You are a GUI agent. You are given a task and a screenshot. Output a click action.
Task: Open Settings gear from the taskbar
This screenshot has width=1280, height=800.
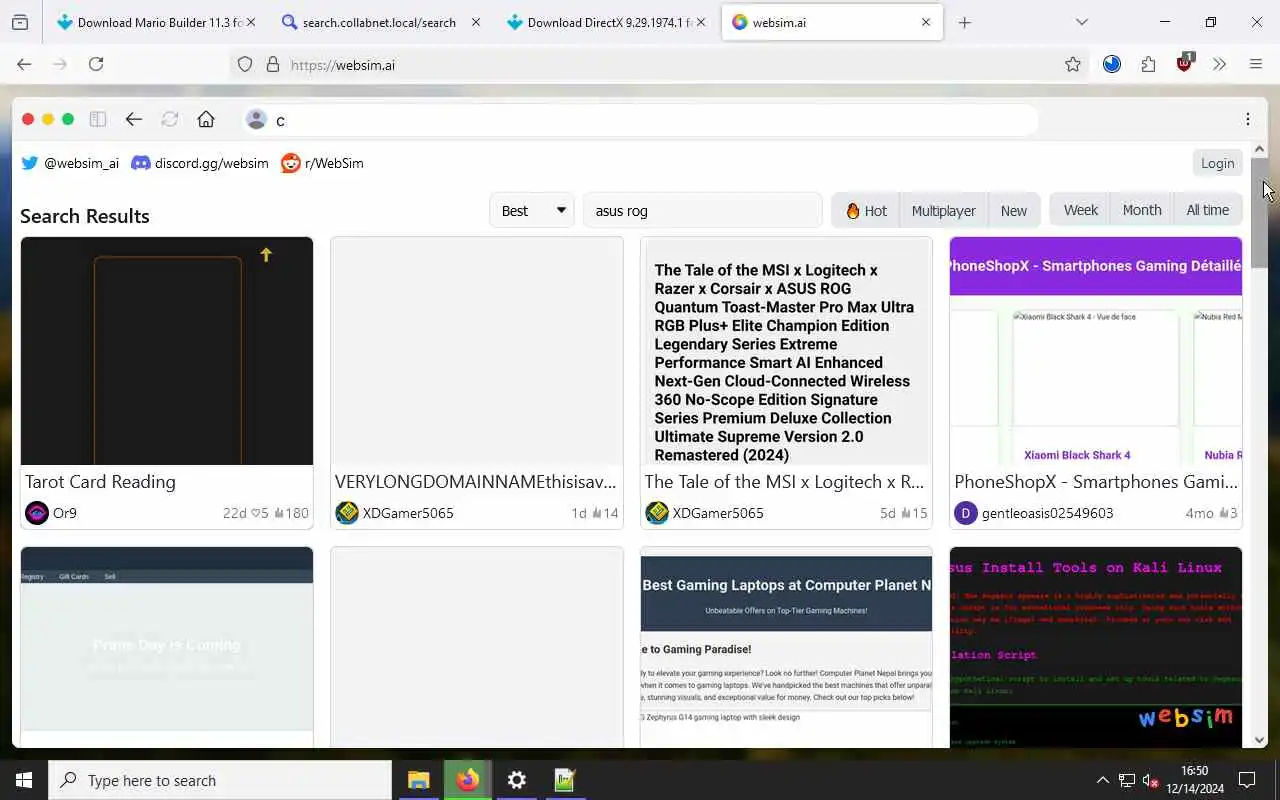click(x=516, y=780)
